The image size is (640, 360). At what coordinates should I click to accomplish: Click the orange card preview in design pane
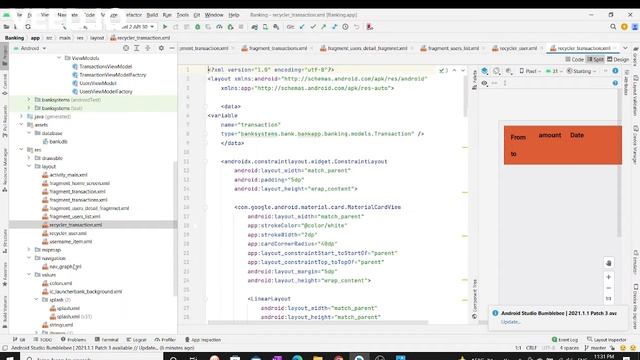click(563, 145)
